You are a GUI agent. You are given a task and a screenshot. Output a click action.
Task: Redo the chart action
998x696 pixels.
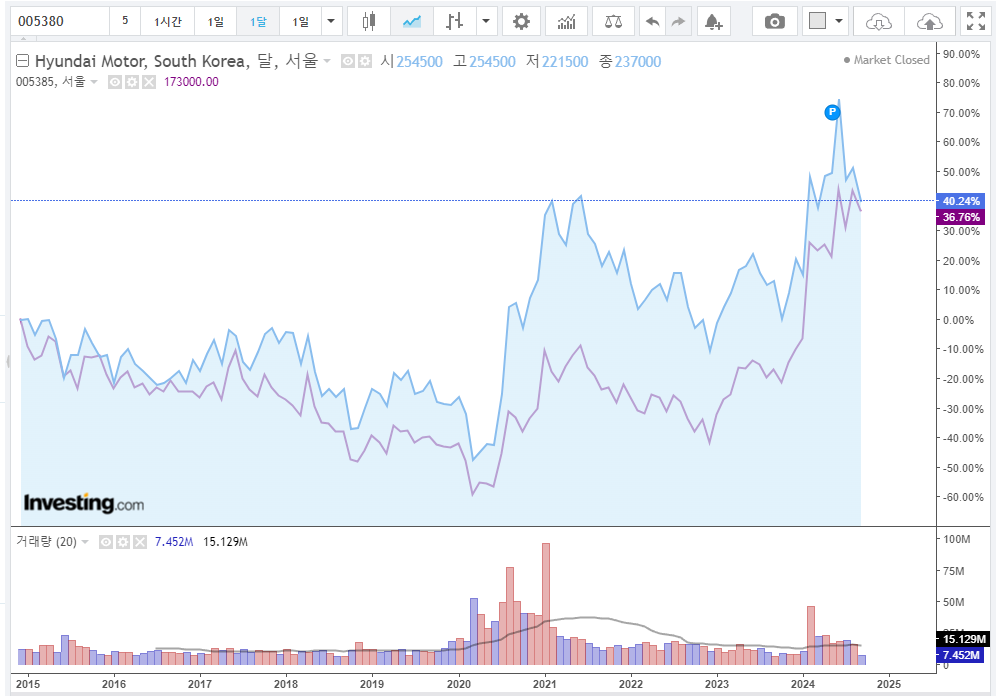click(678, 22)
